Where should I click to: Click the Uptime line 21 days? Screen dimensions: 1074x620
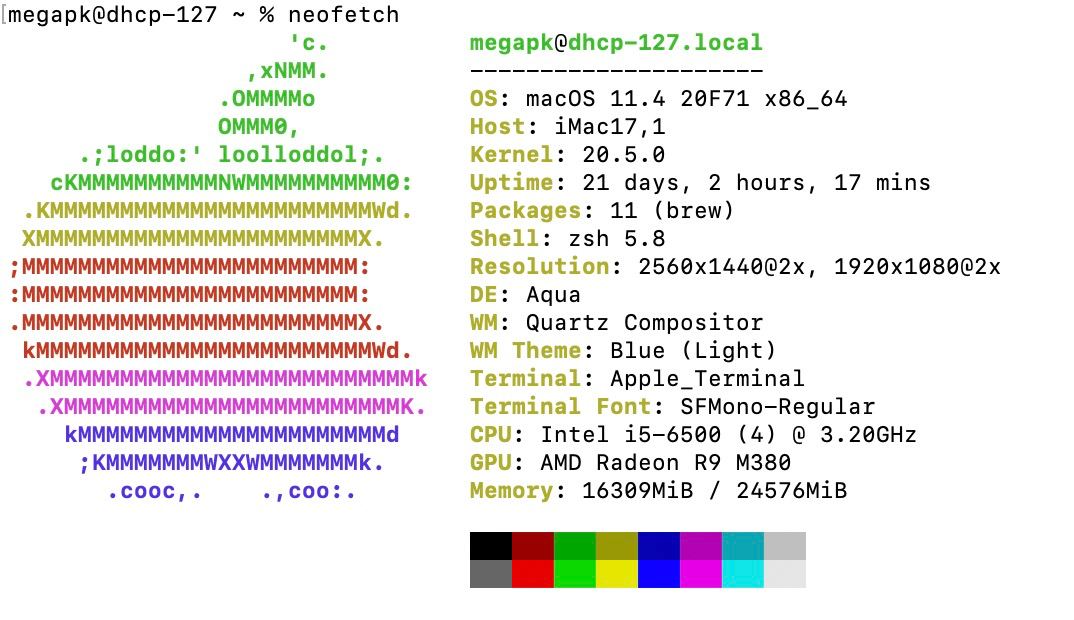700,183
